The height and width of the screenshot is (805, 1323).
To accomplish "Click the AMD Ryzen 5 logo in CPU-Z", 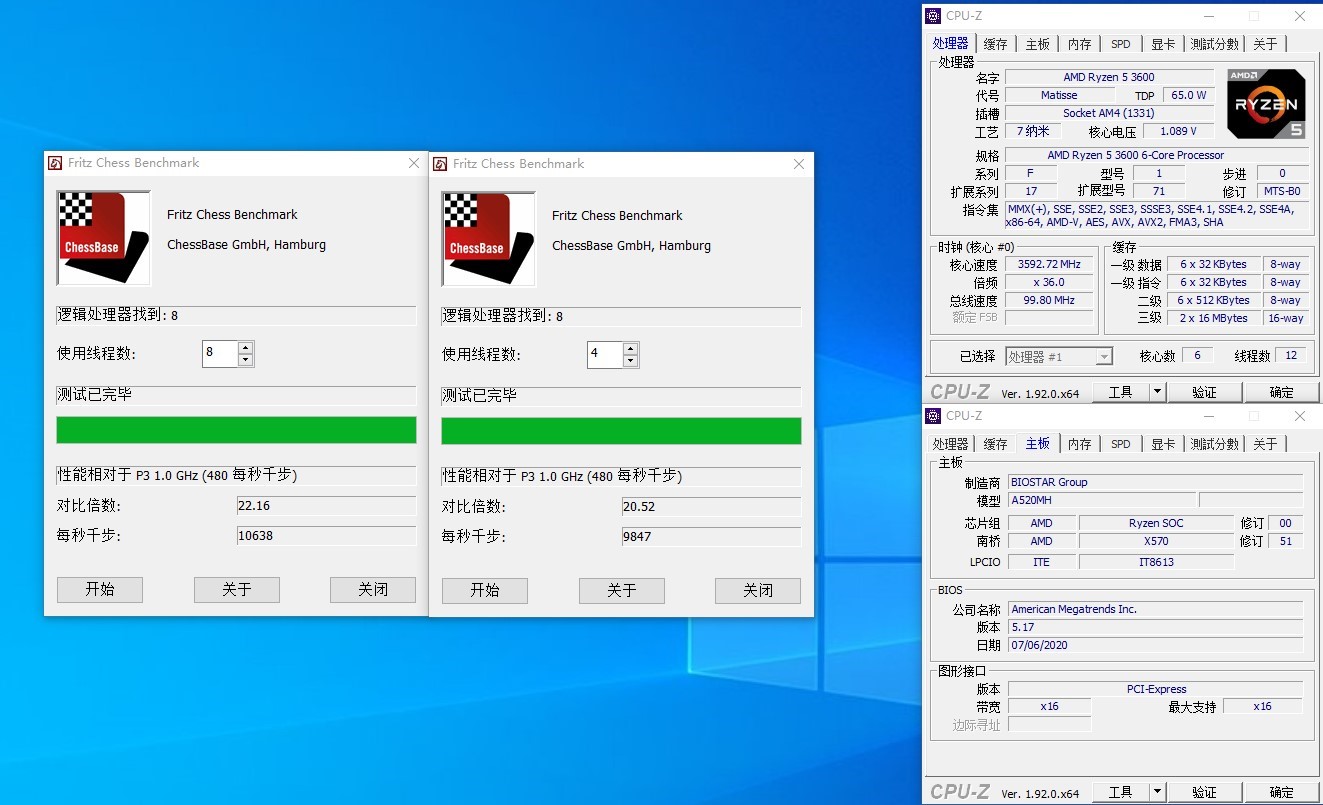I will point(1266,104).
